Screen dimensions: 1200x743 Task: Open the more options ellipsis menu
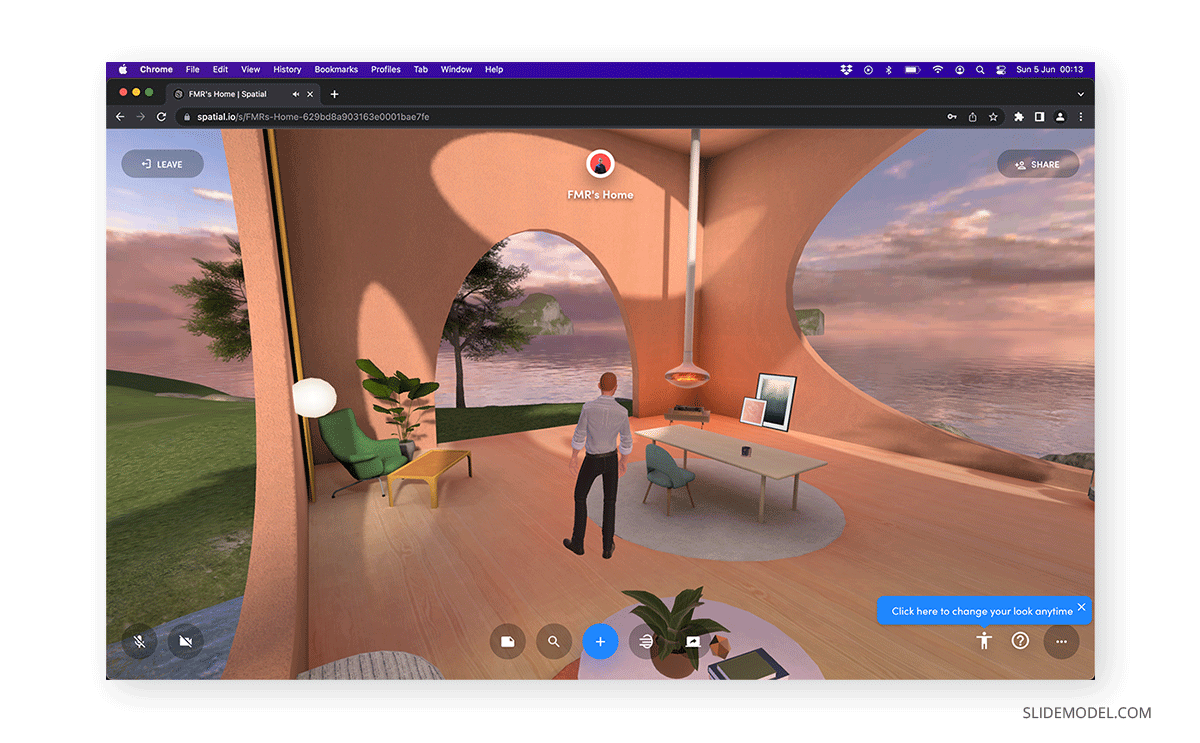tap(1061, 641)
